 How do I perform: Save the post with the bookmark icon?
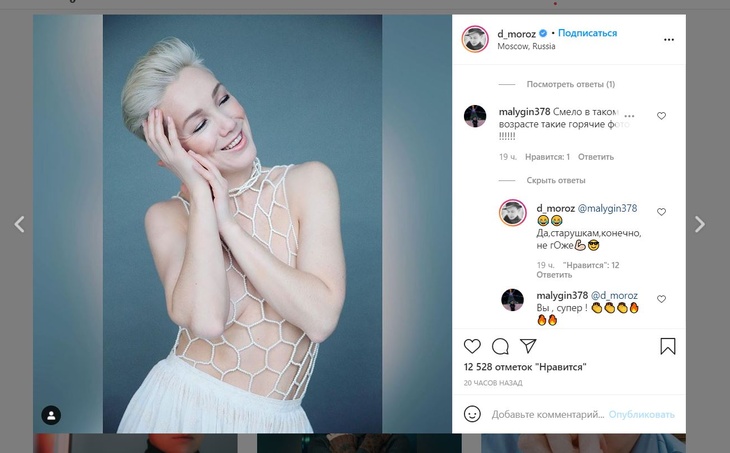pyautogui.click(x=667, y=346)
